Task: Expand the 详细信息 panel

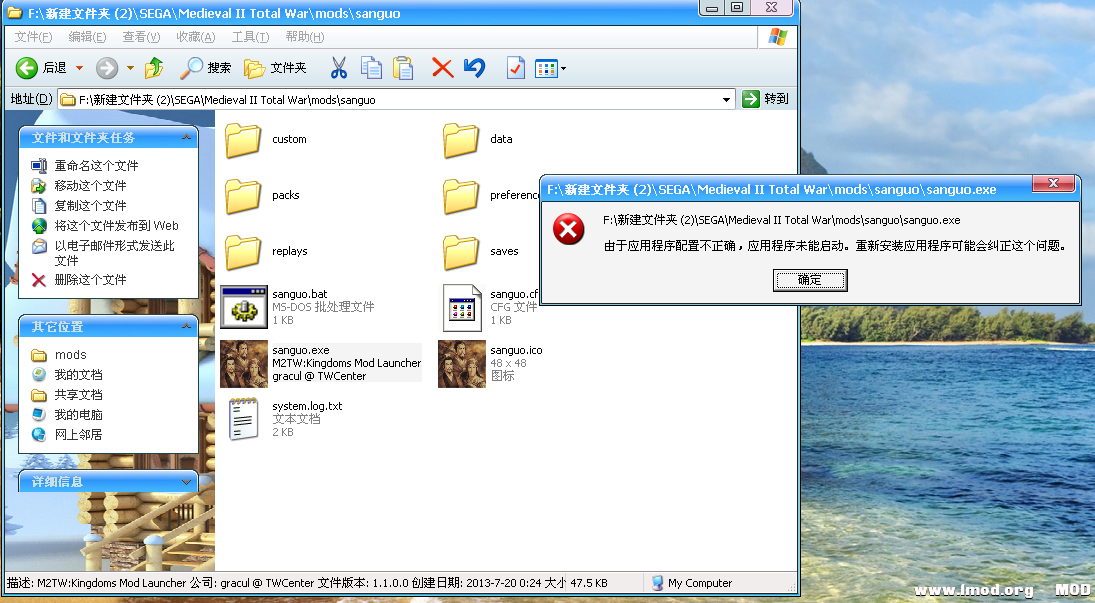Action: 185,481
